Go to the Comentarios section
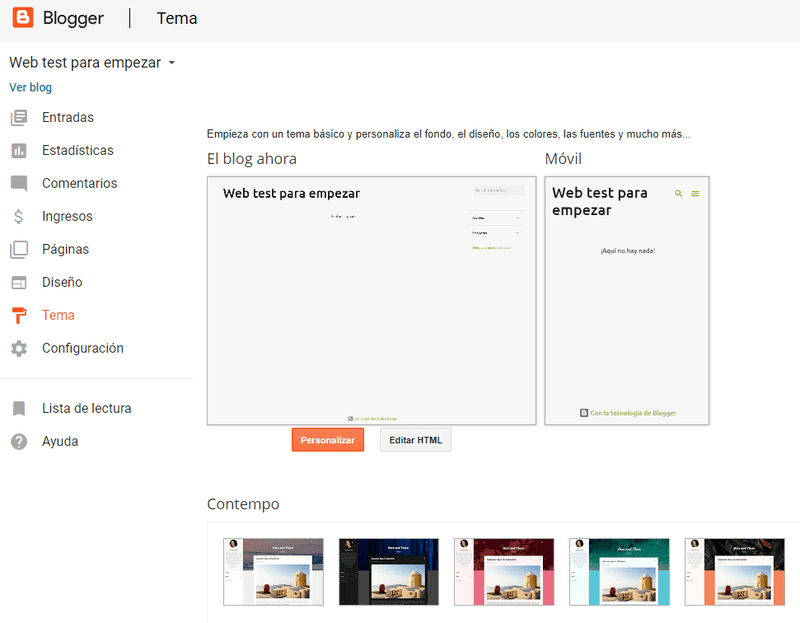Viewport: 800px width, 623px height. (x=79, y=184)
